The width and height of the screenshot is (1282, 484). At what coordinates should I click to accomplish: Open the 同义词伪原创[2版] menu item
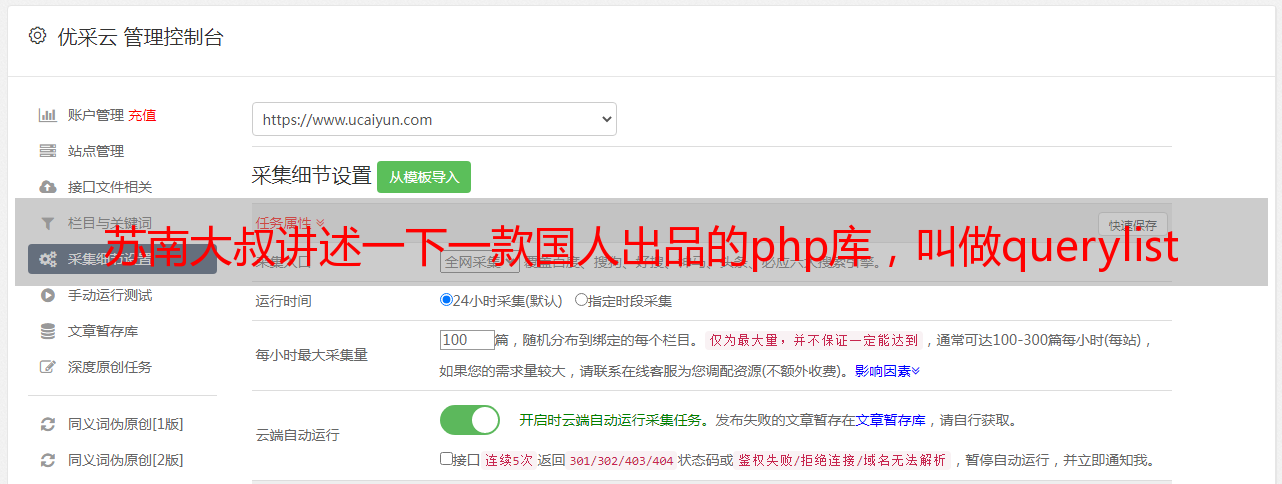[x=125, y=460]
